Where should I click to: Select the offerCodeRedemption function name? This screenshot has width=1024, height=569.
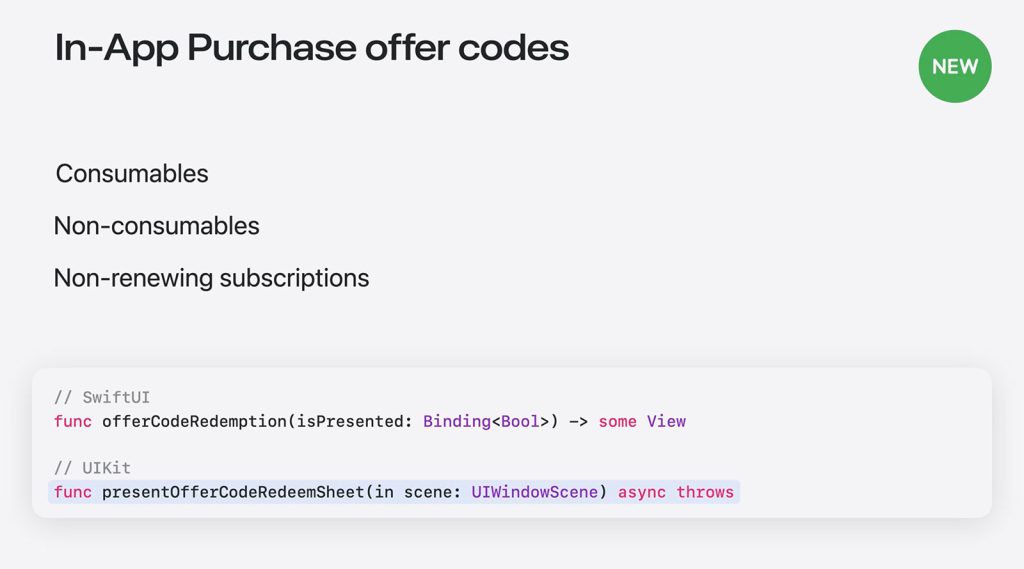coord(194,422)
